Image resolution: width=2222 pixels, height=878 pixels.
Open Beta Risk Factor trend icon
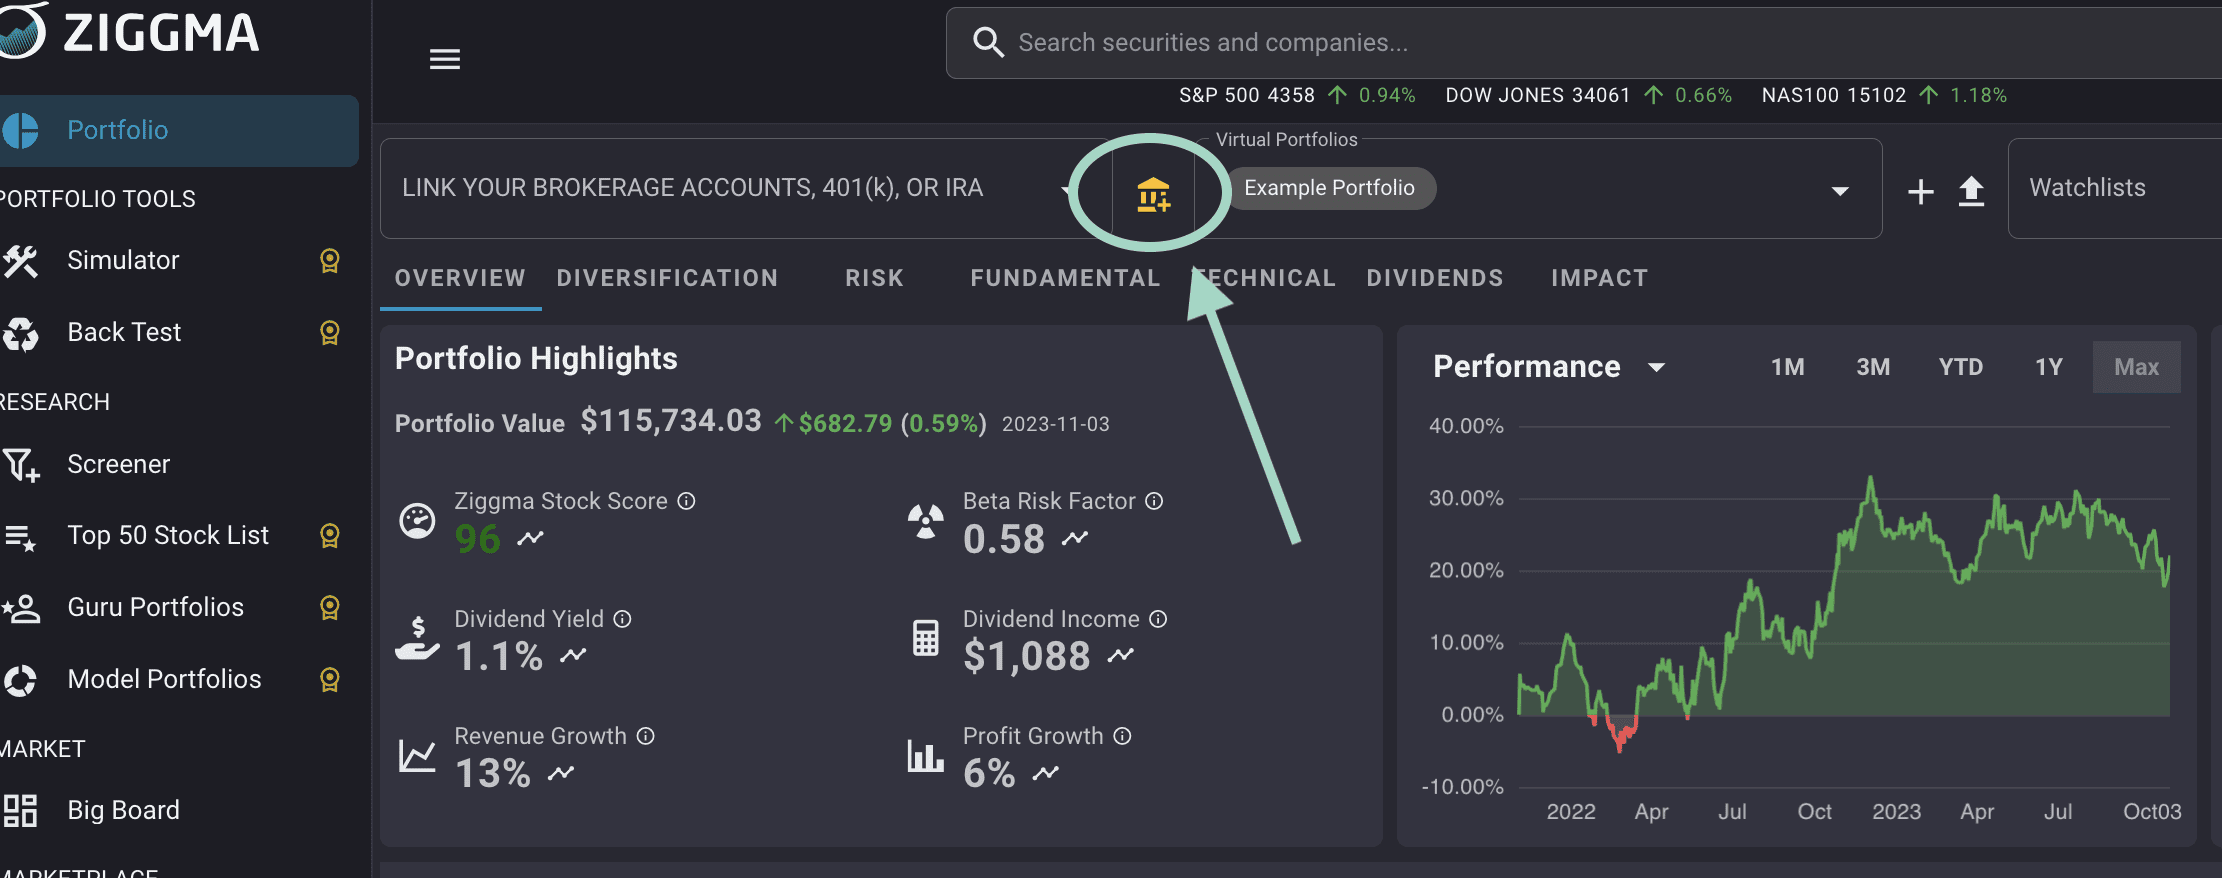tap(1075, 539)
